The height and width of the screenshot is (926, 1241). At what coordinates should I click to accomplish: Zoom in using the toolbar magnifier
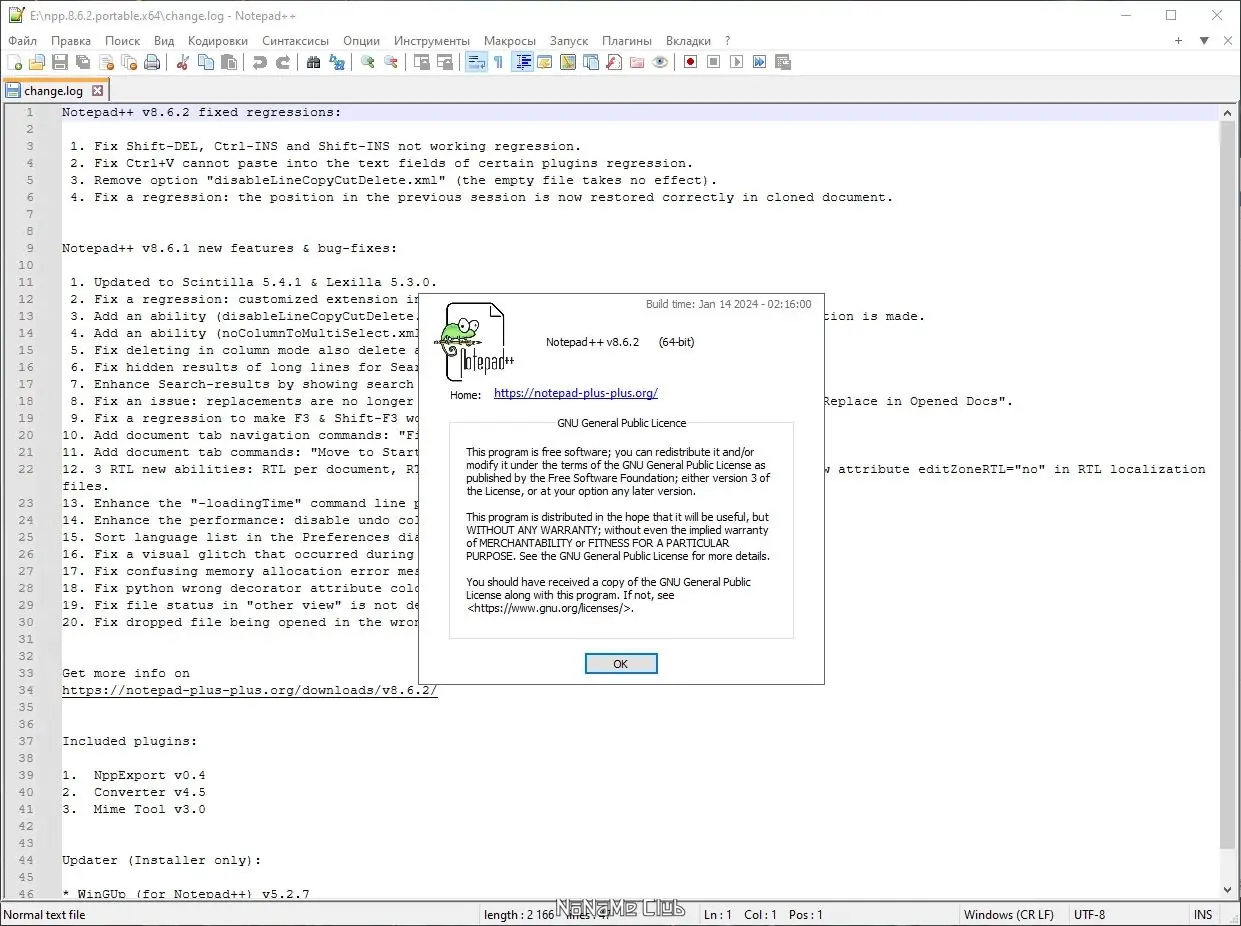coord(368,62)
